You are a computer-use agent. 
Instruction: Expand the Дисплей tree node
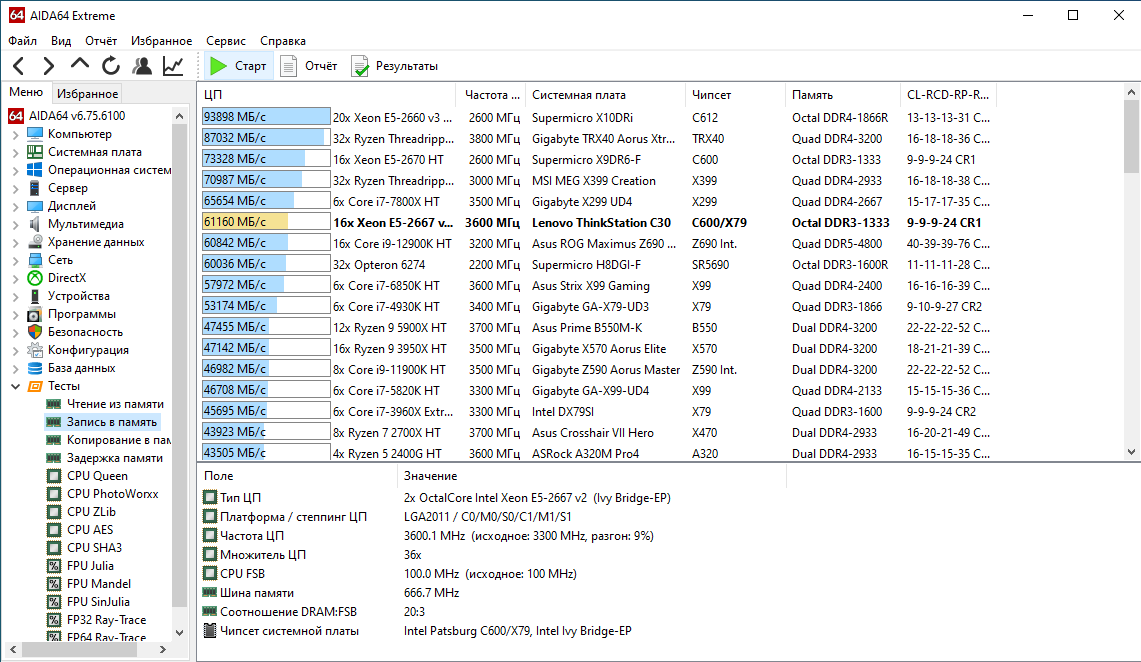coord(15,207)
